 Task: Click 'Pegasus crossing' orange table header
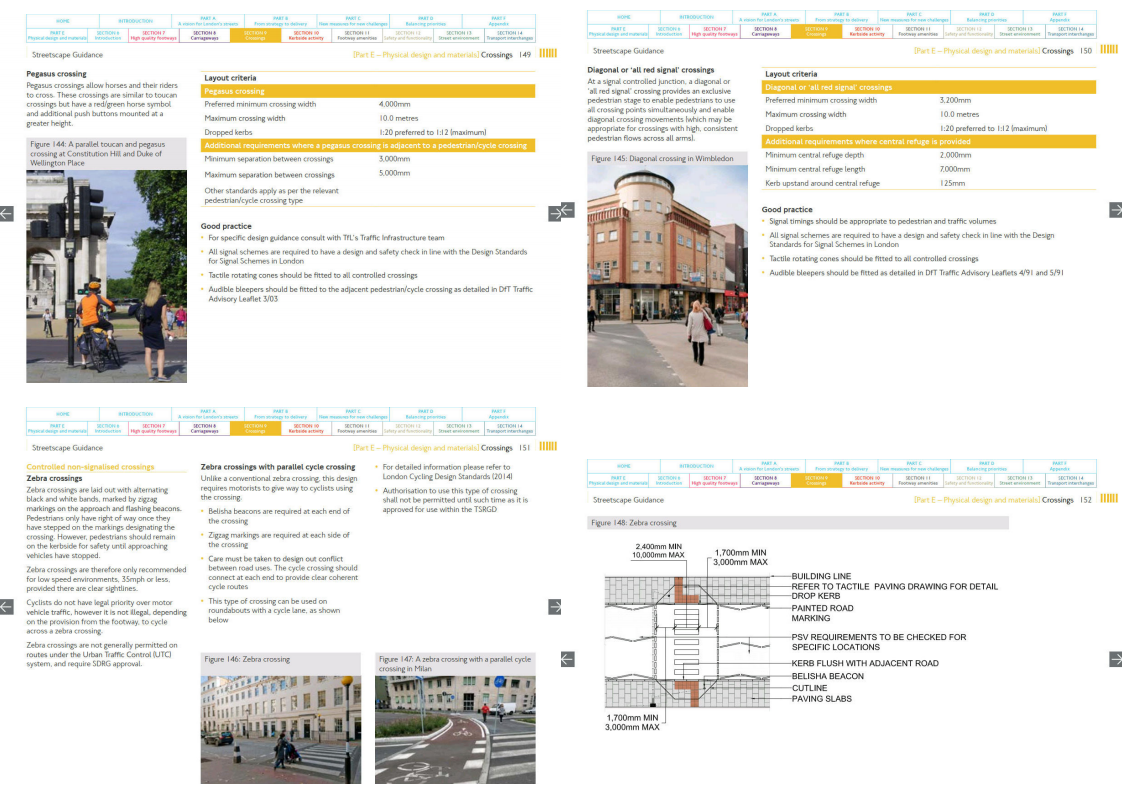(367, 91)
